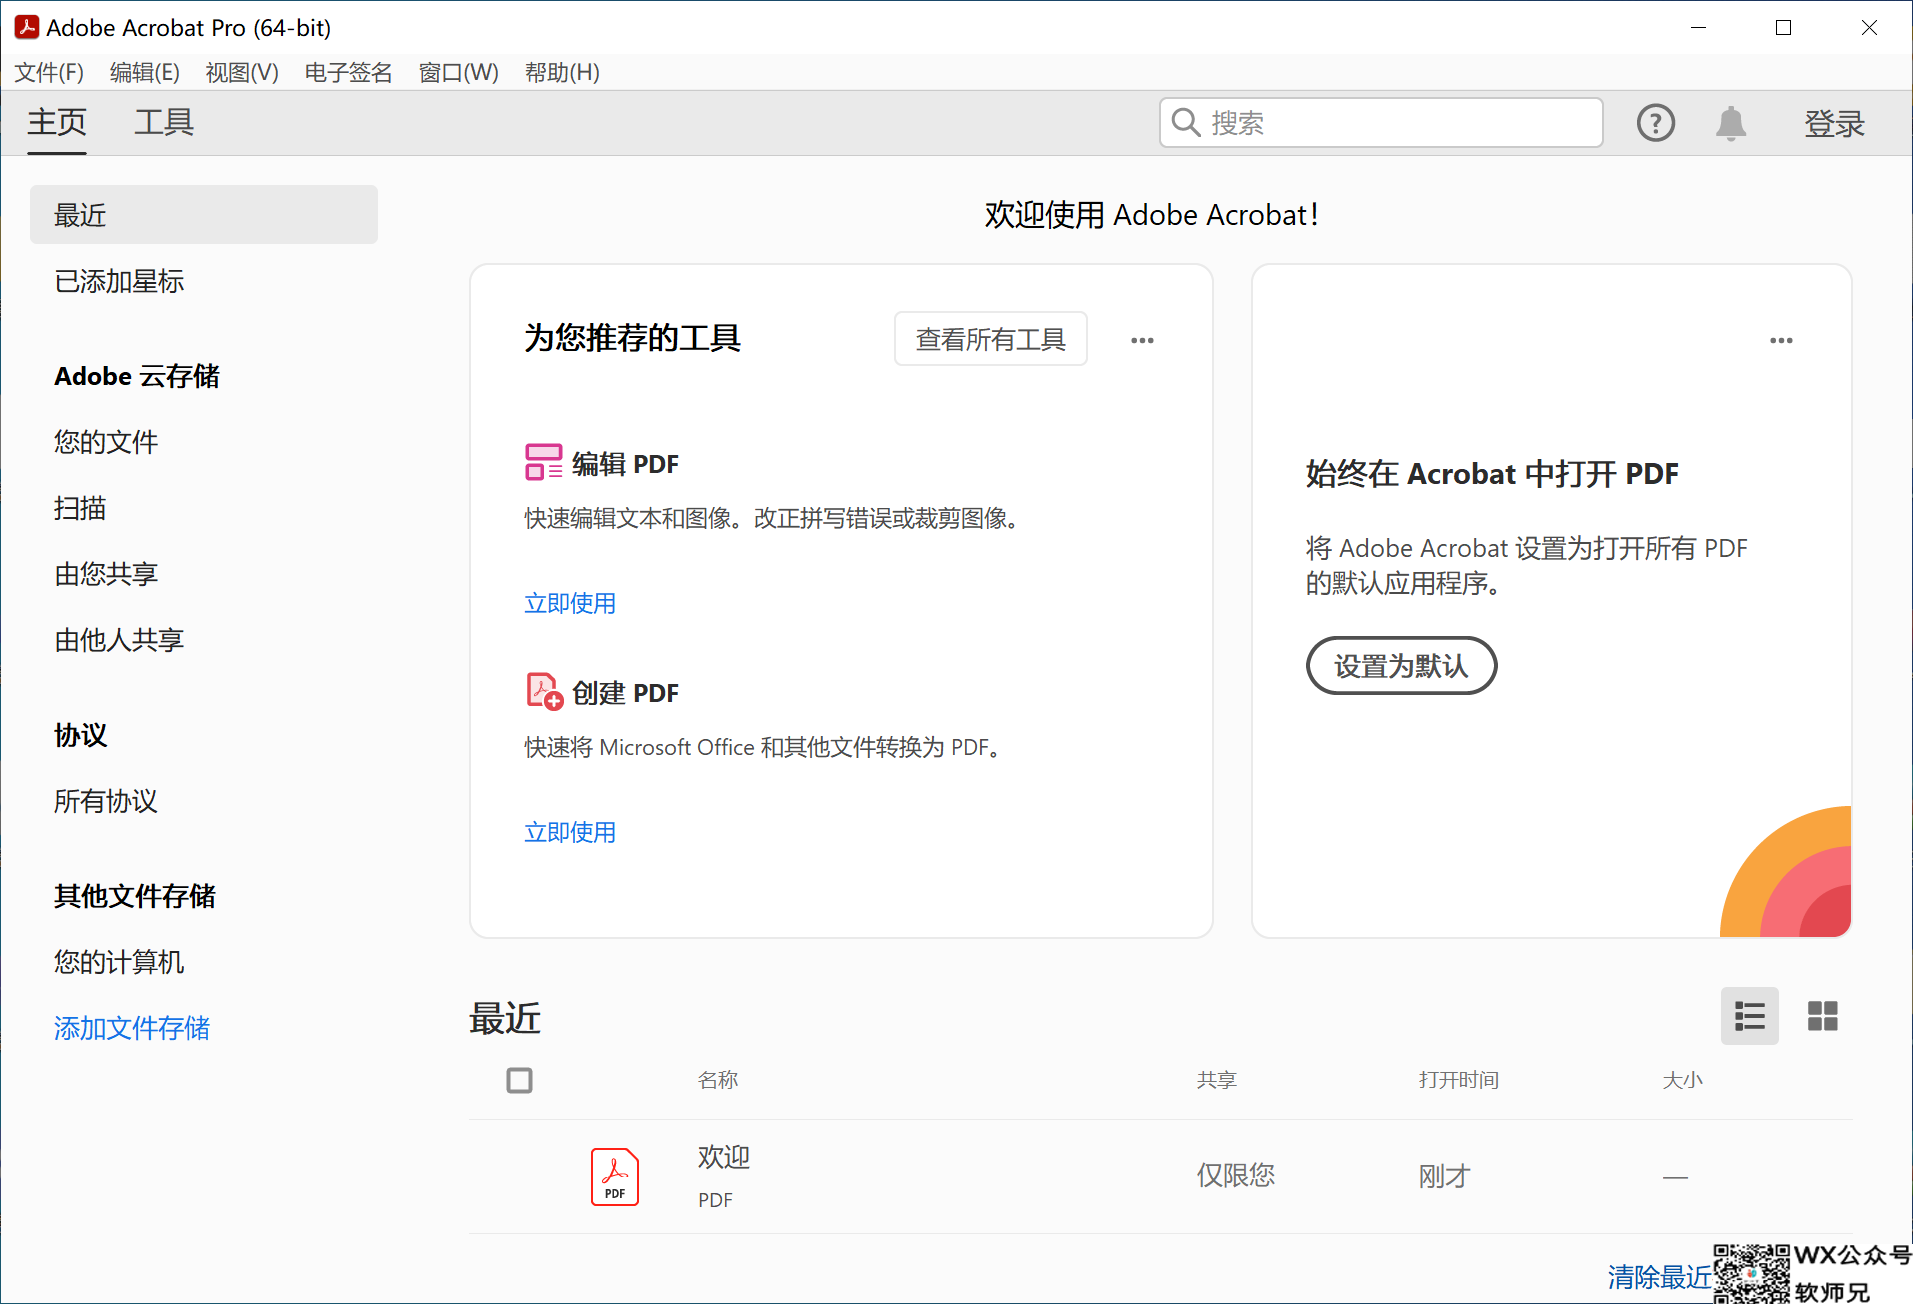The height and width of the screenshot is (1304, 1913).
Task: Select 最近 in the sidebar
Action: (x=204, y=214)
